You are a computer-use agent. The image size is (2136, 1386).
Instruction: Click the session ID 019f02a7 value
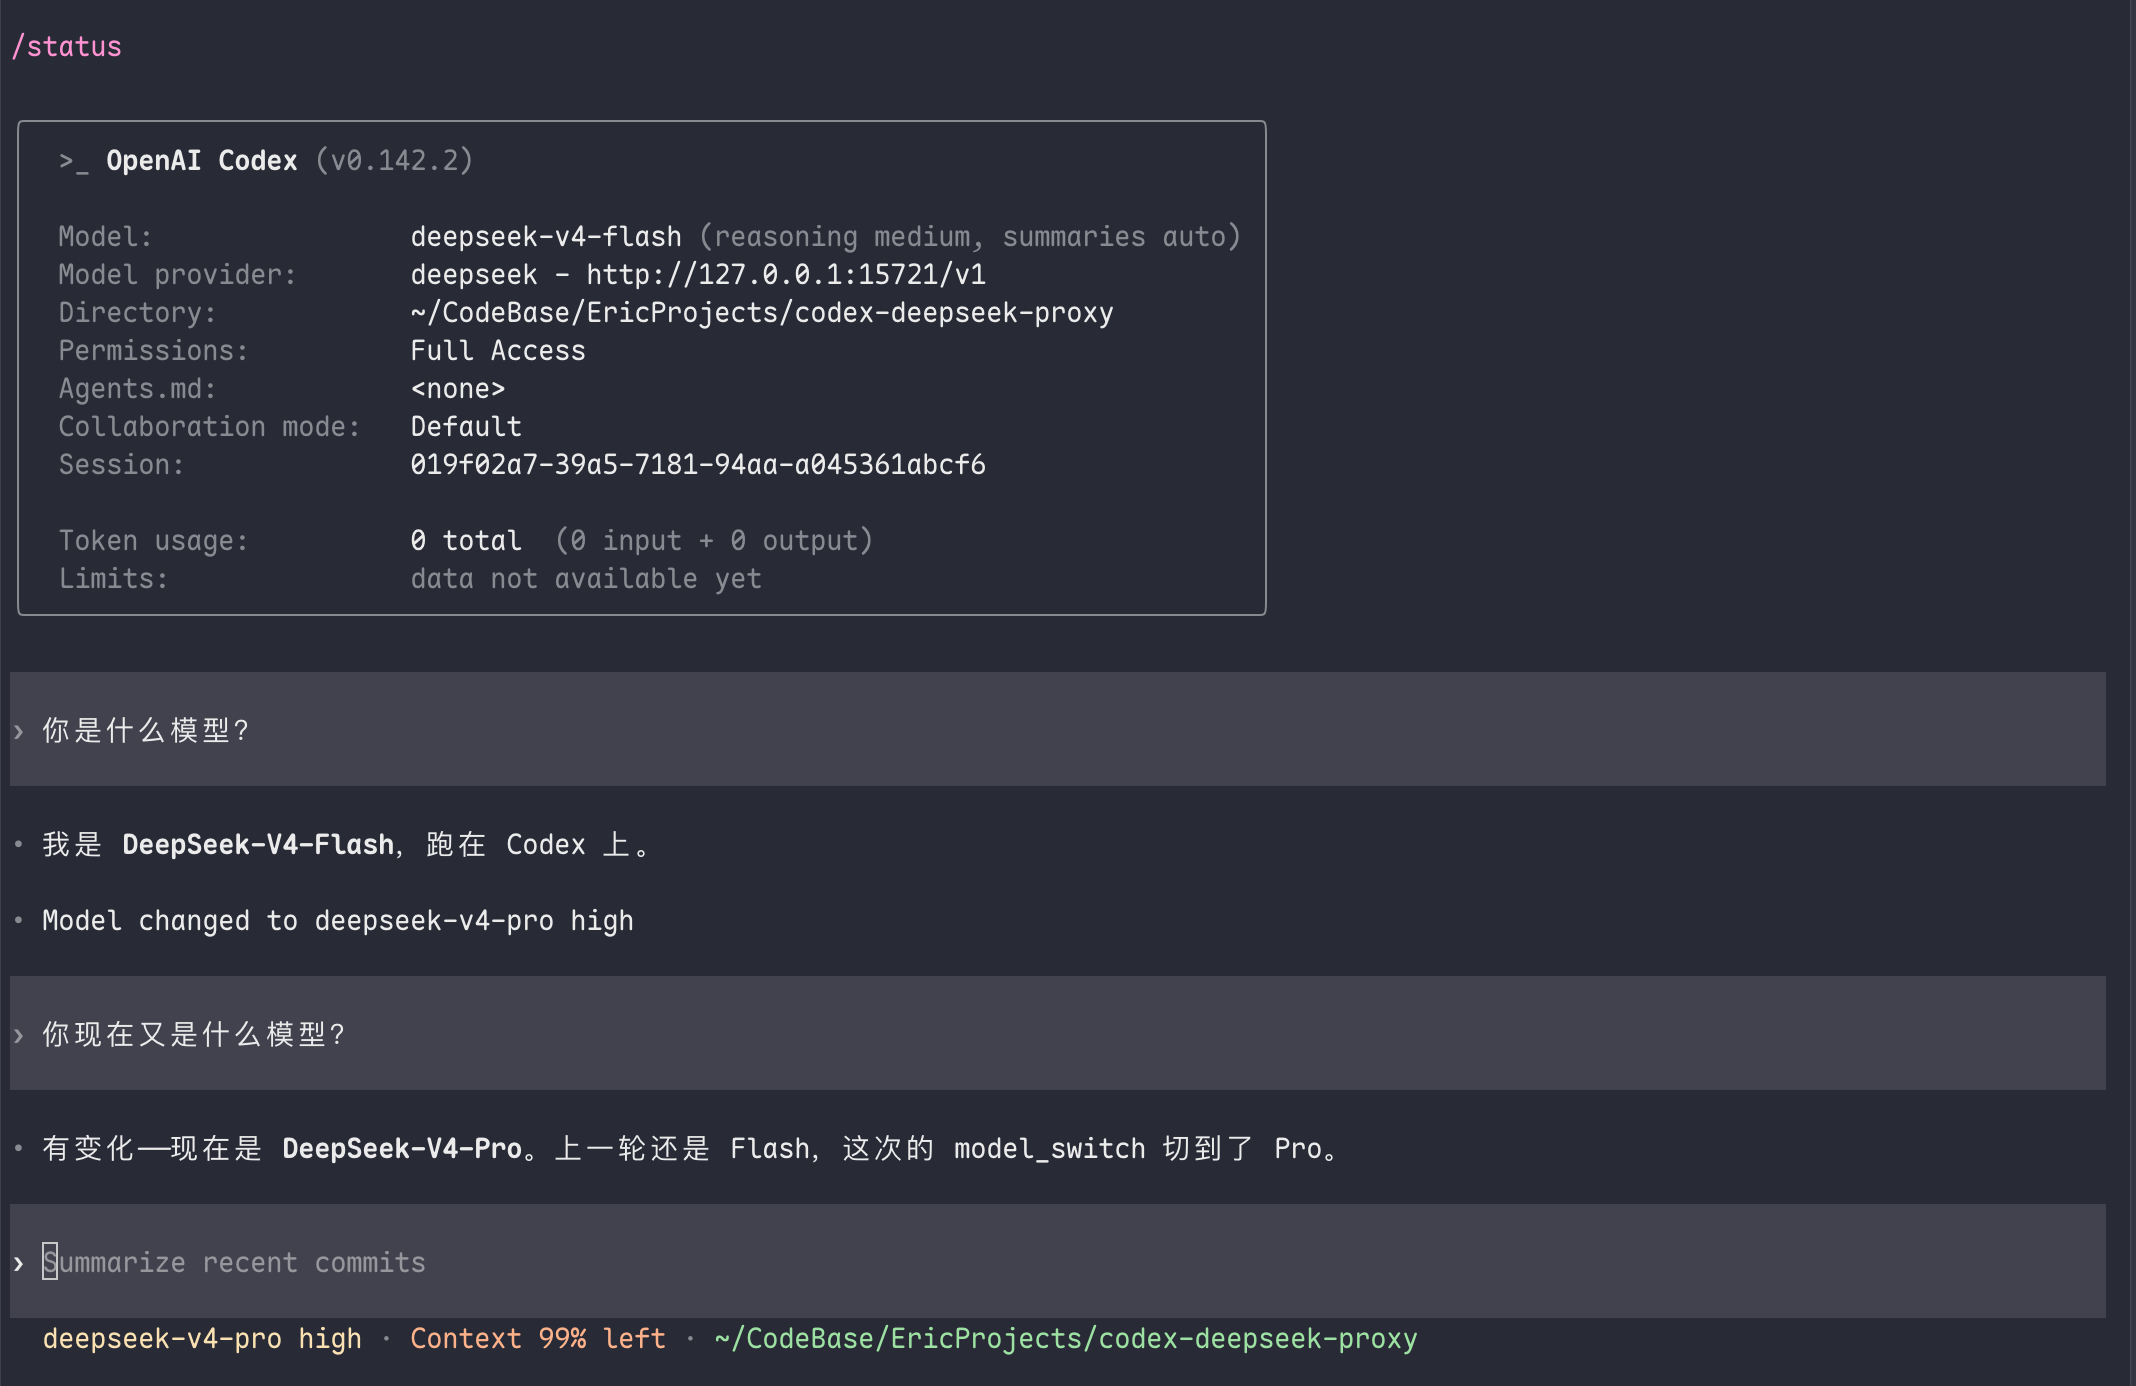pos(698,464)
